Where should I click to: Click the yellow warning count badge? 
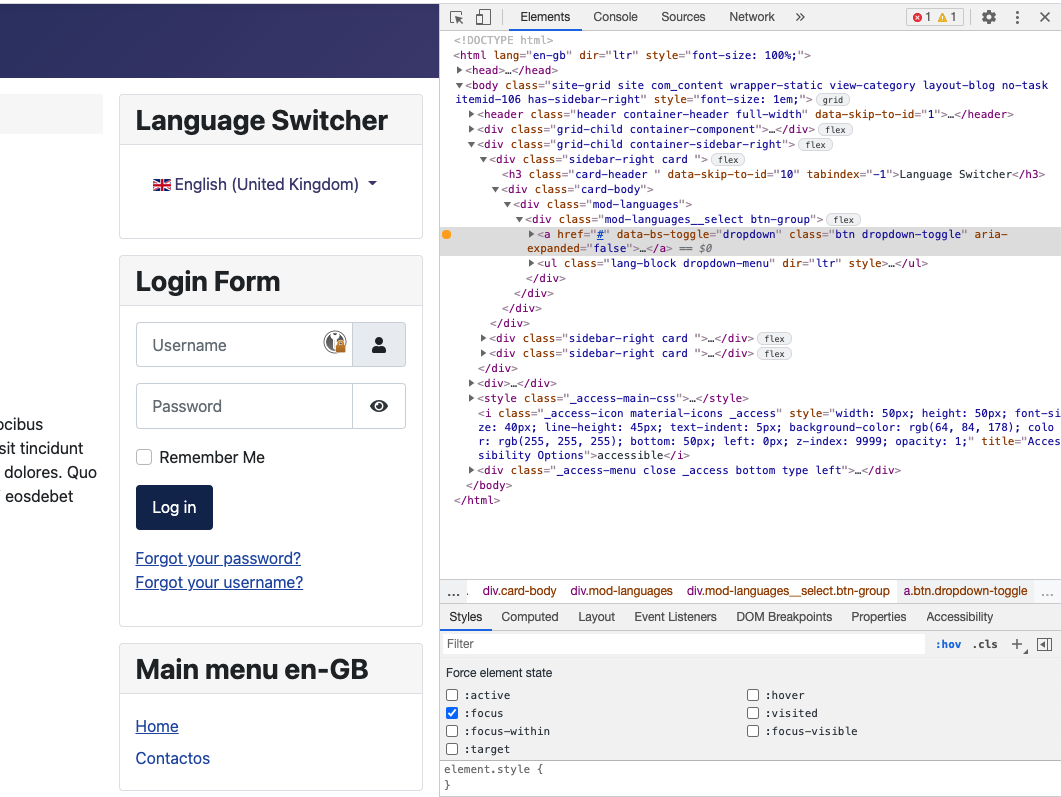947,17
